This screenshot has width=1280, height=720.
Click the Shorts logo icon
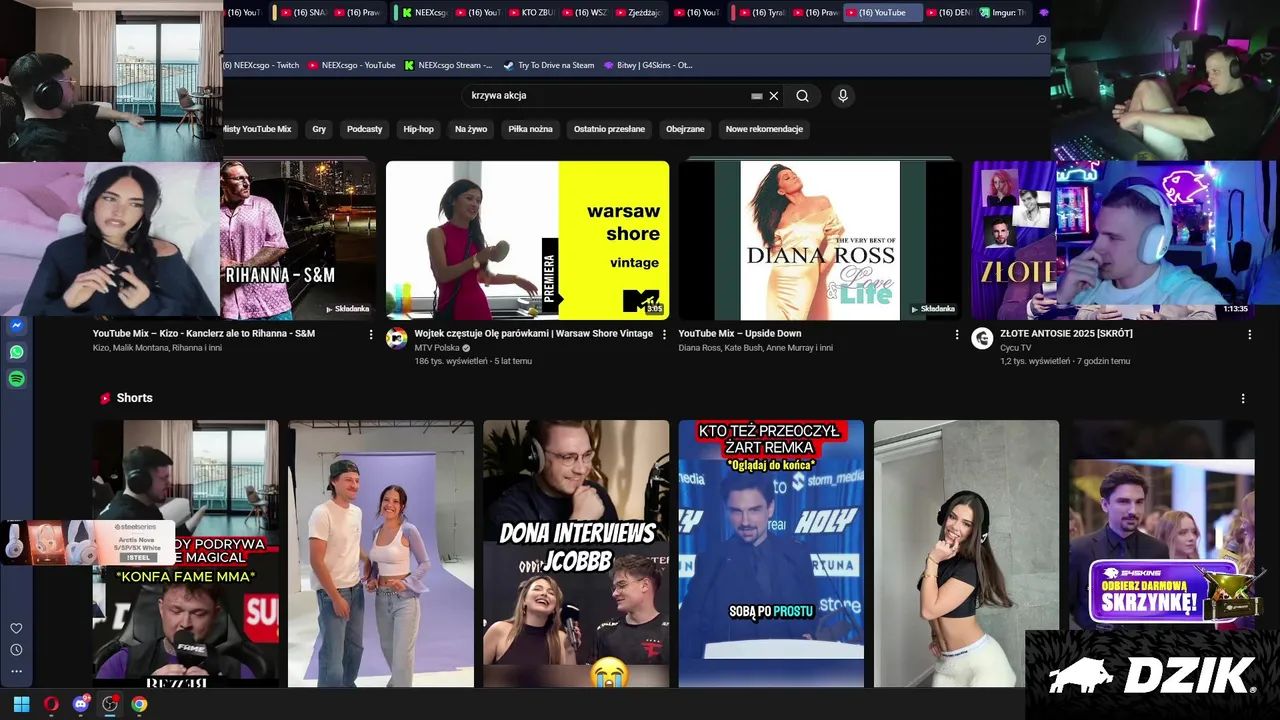point(105,398)
